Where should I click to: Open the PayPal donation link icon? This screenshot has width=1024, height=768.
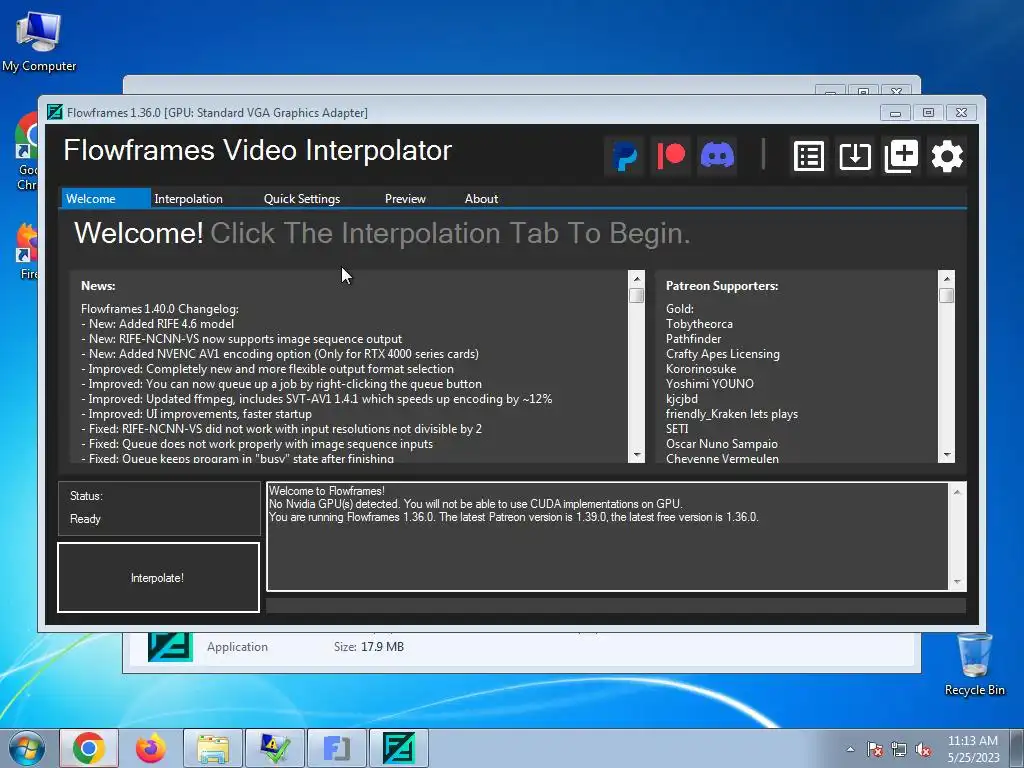click(x=624, y=156)
